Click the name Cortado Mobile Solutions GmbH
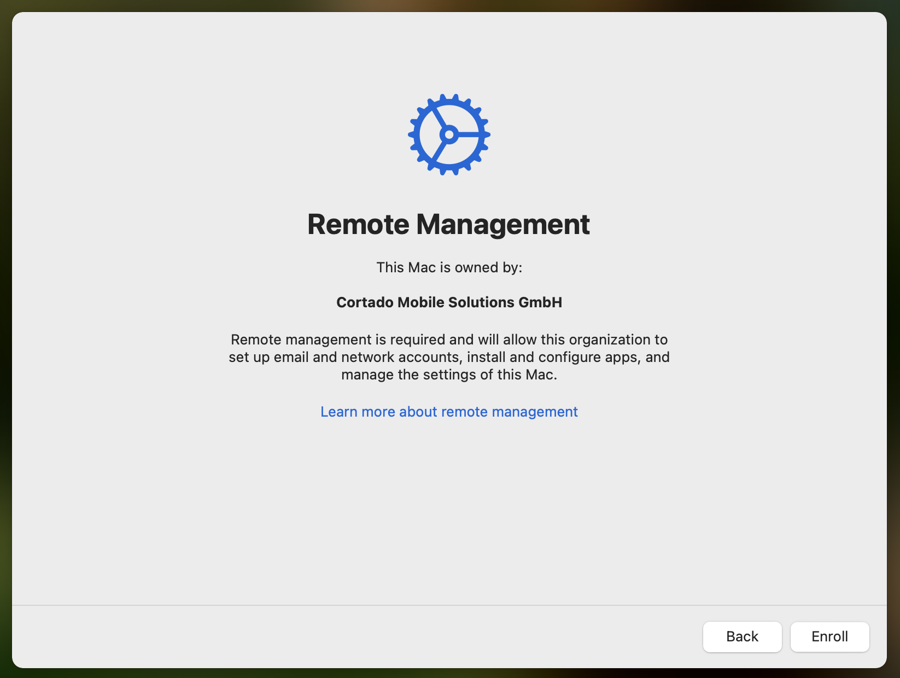Image resolution: width=900 pixels, height=678 pixels. tap(448, 302)
